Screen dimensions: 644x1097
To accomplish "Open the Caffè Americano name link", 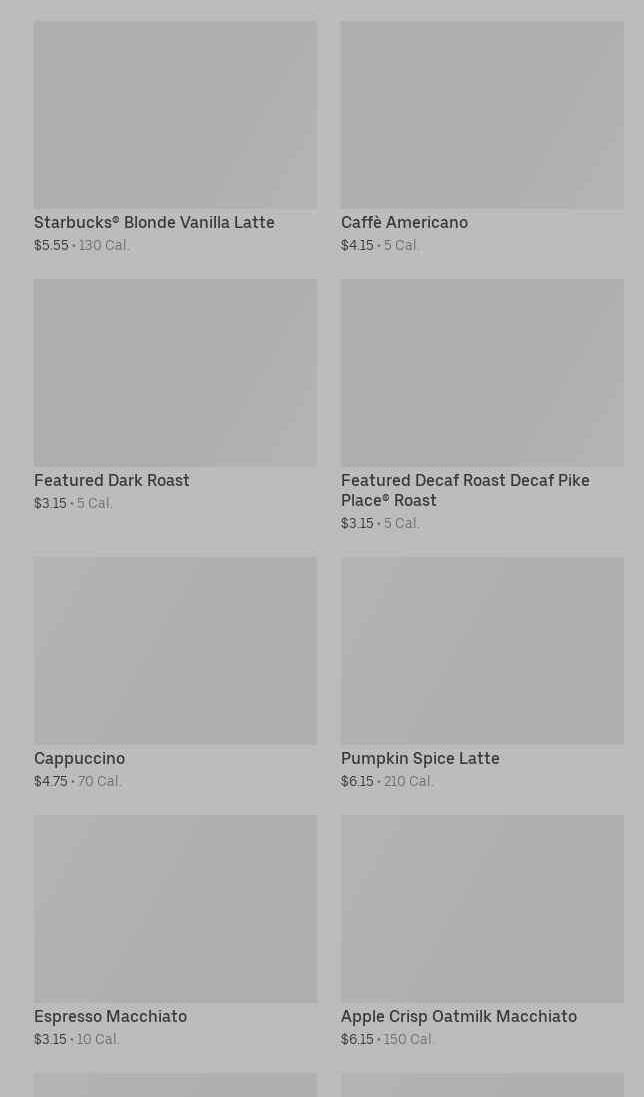I will pos(404,222).
